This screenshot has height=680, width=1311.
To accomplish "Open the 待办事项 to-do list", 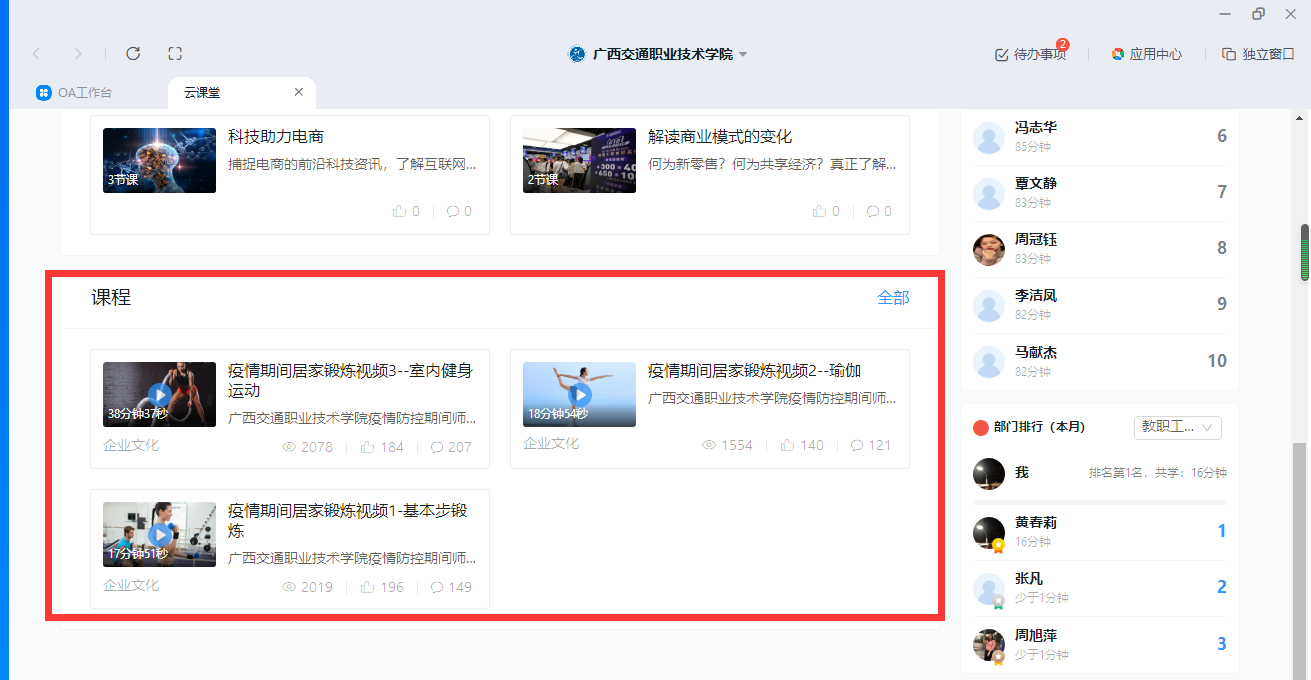I will 1030,54.
